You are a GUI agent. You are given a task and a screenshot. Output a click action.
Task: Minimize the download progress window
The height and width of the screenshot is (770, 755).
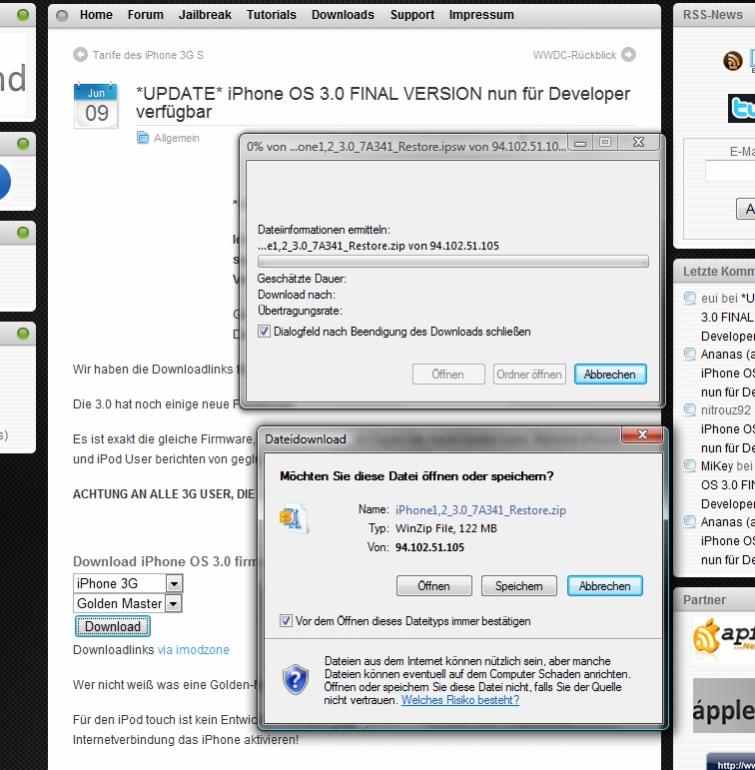pos(580,143)
